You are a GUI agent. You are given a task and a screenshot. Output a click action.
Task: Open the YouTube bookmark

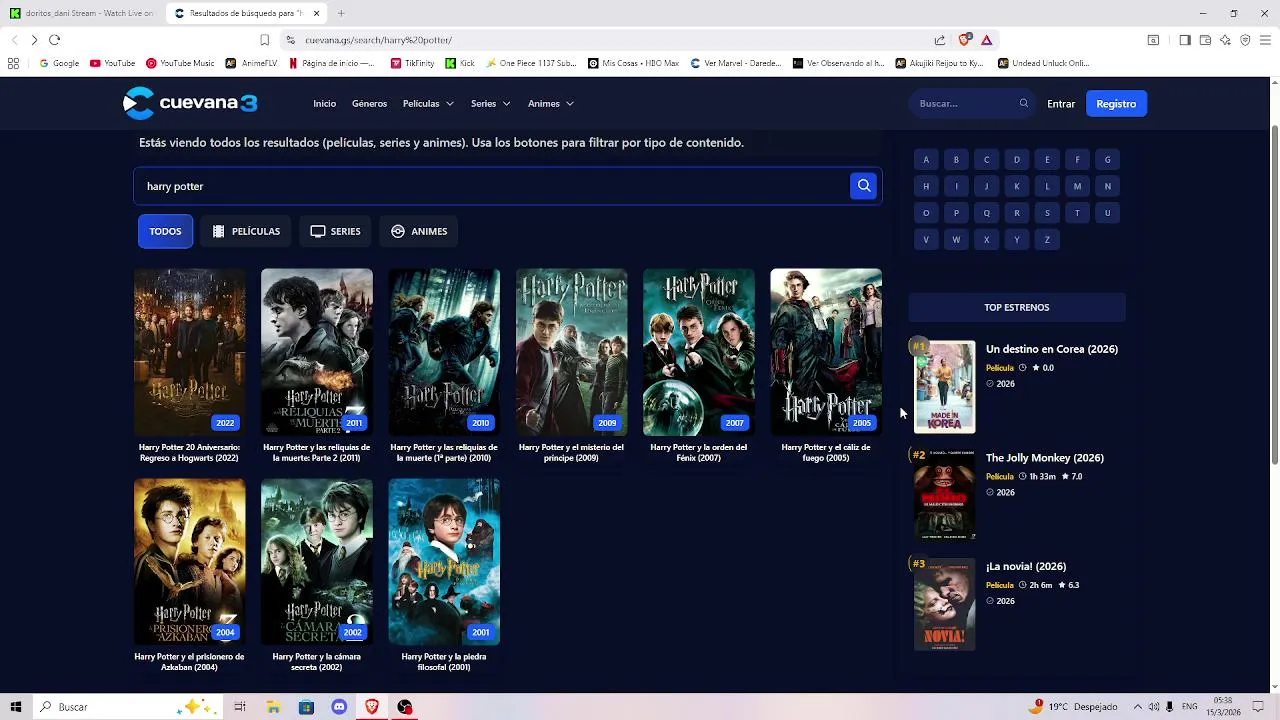pos(112,63)
